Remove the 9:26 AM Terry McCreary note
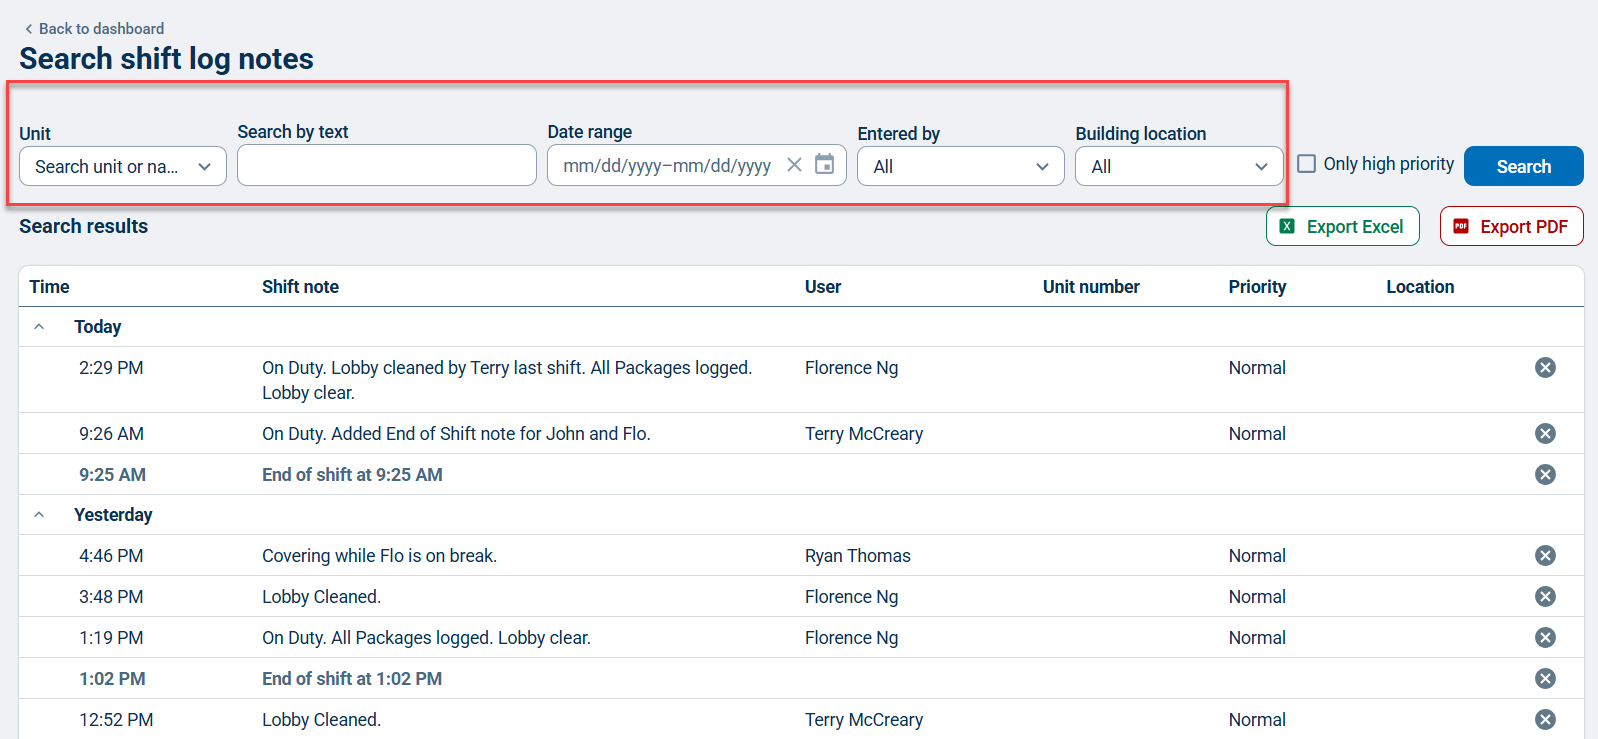The image size is (1598, 739). 1545,434
